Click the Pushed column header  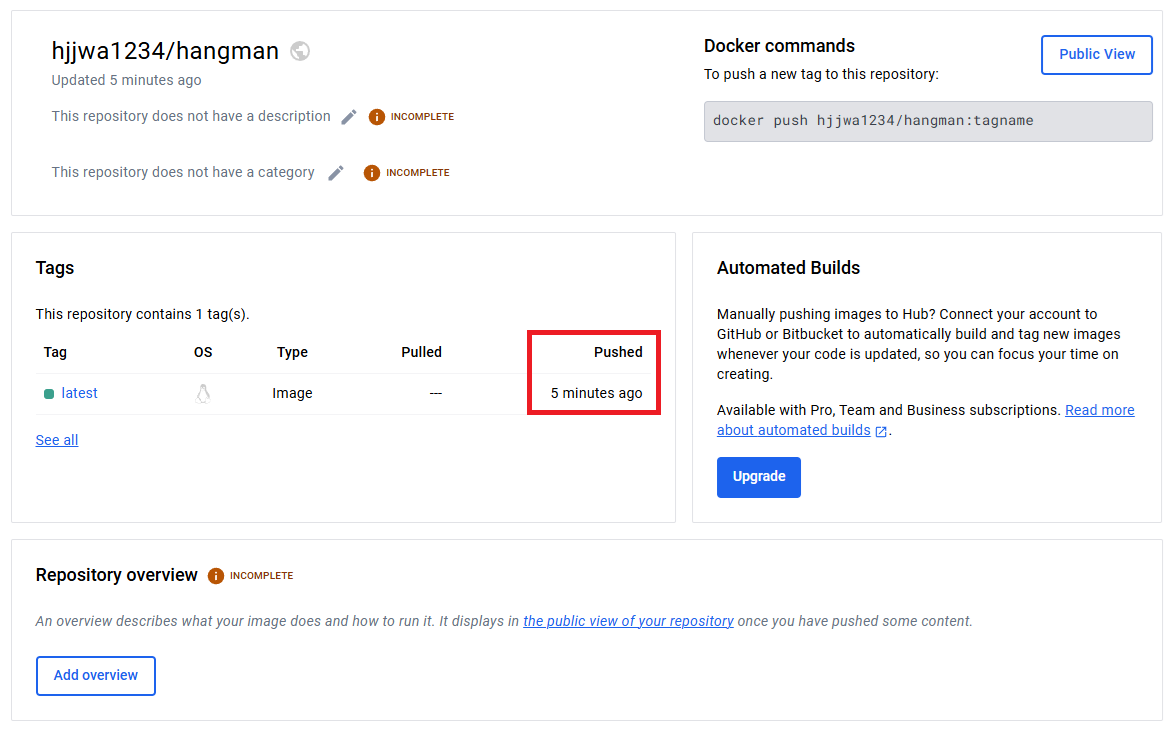pos(618,352)
